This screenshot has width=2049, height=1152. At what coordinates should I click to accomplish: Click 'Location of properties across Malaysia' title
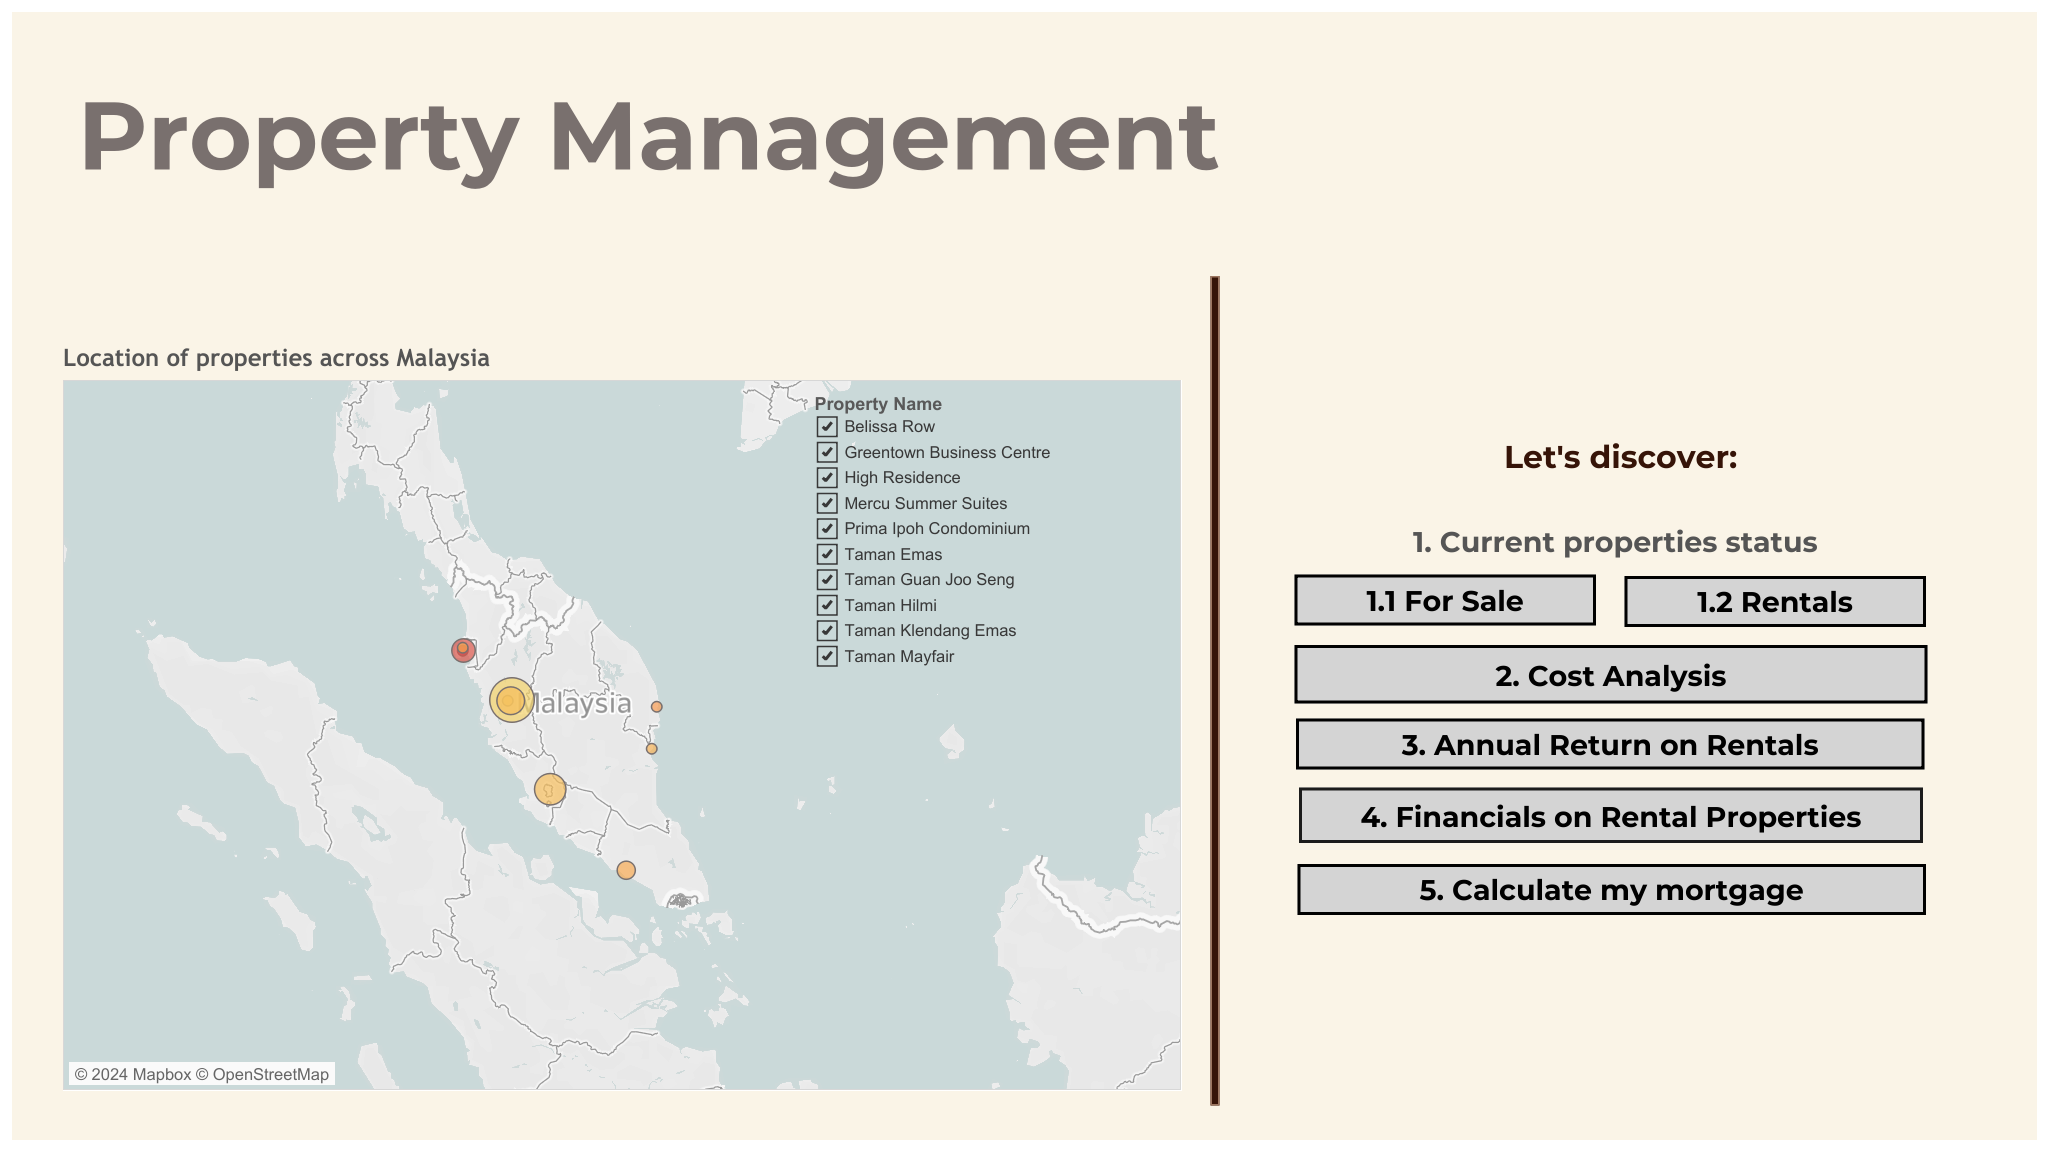276,358
